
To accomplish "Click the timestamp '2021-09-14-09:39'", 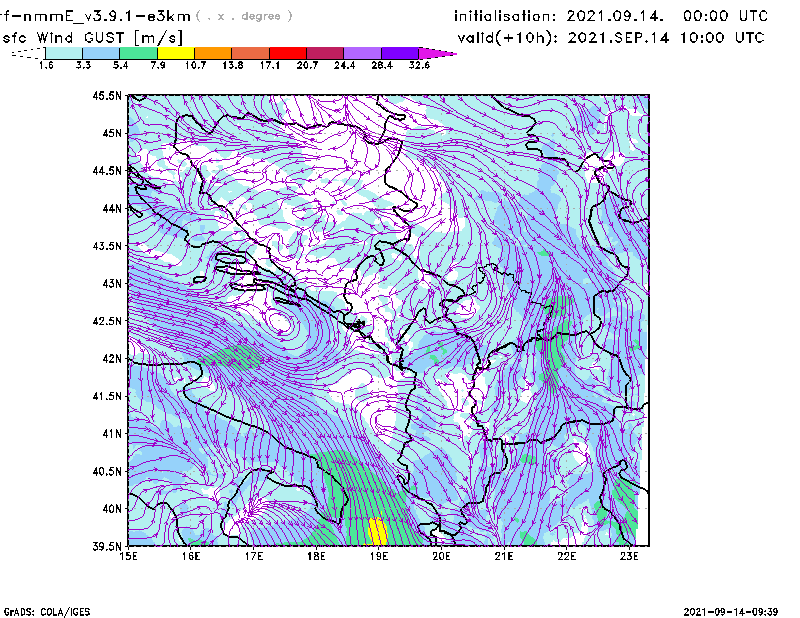I will point(731,612).
